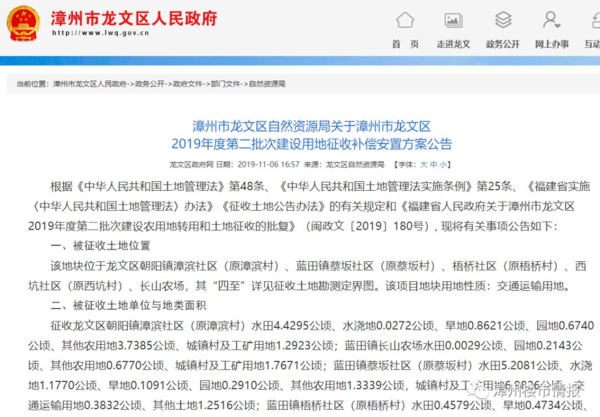Open the 首页 navigation menu item
The width and height of the screenshot is (600, 417).
point(405,45)
